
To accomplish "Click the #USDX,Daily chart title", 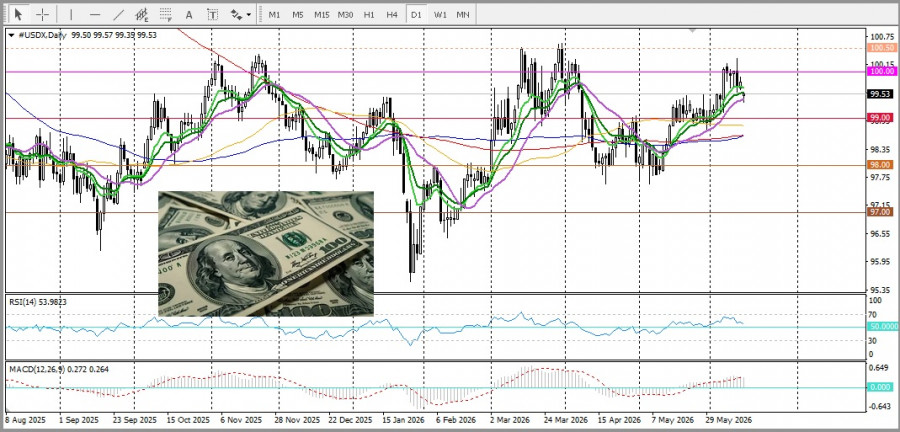I will coord(42,36).
